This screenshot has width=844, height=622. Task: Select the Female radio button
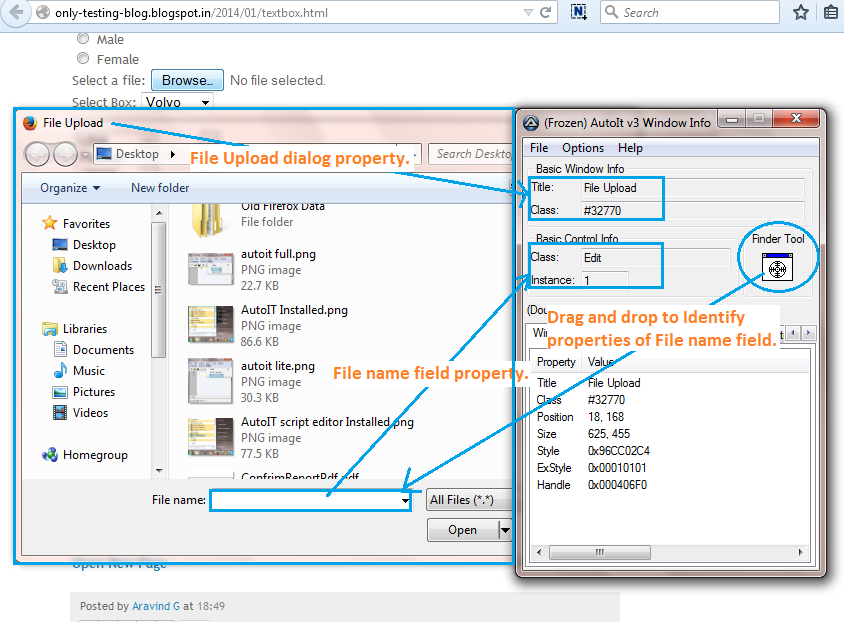click(83, 58)
